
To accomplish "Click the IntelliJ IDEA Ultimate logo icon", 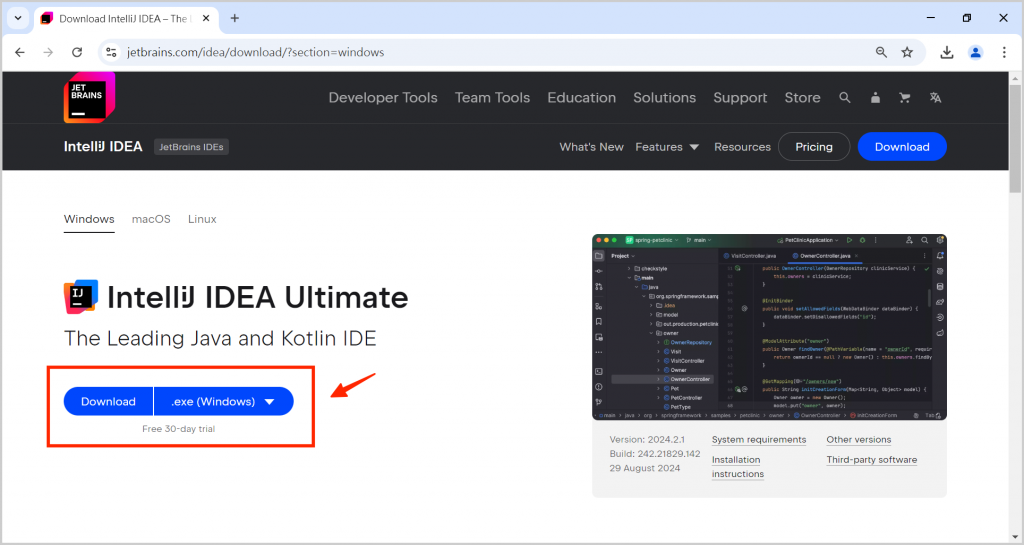I will coord(81,296).
